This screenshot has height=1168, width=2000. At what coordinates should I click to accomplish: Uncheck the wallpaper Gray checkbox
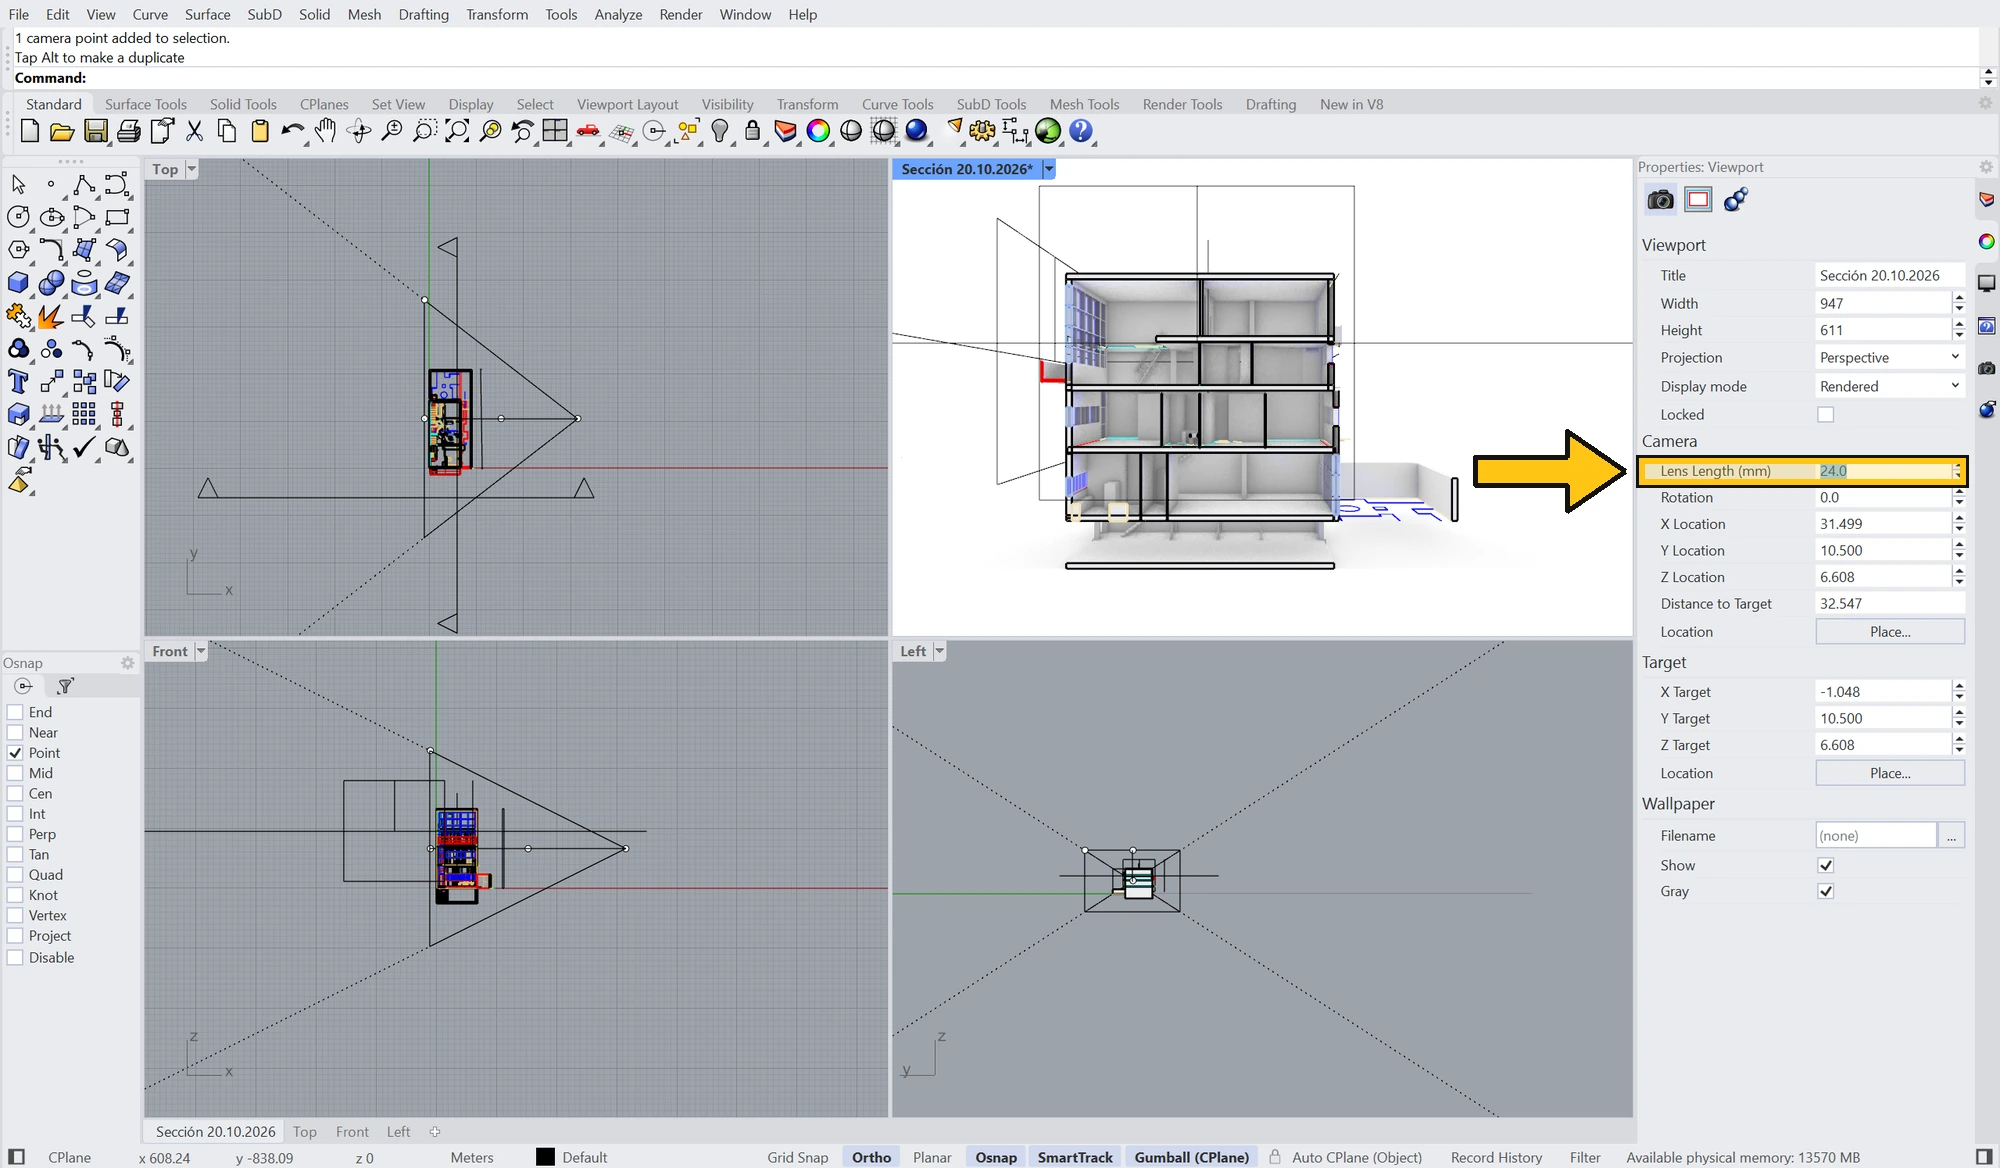click(x=1826, y=891)
